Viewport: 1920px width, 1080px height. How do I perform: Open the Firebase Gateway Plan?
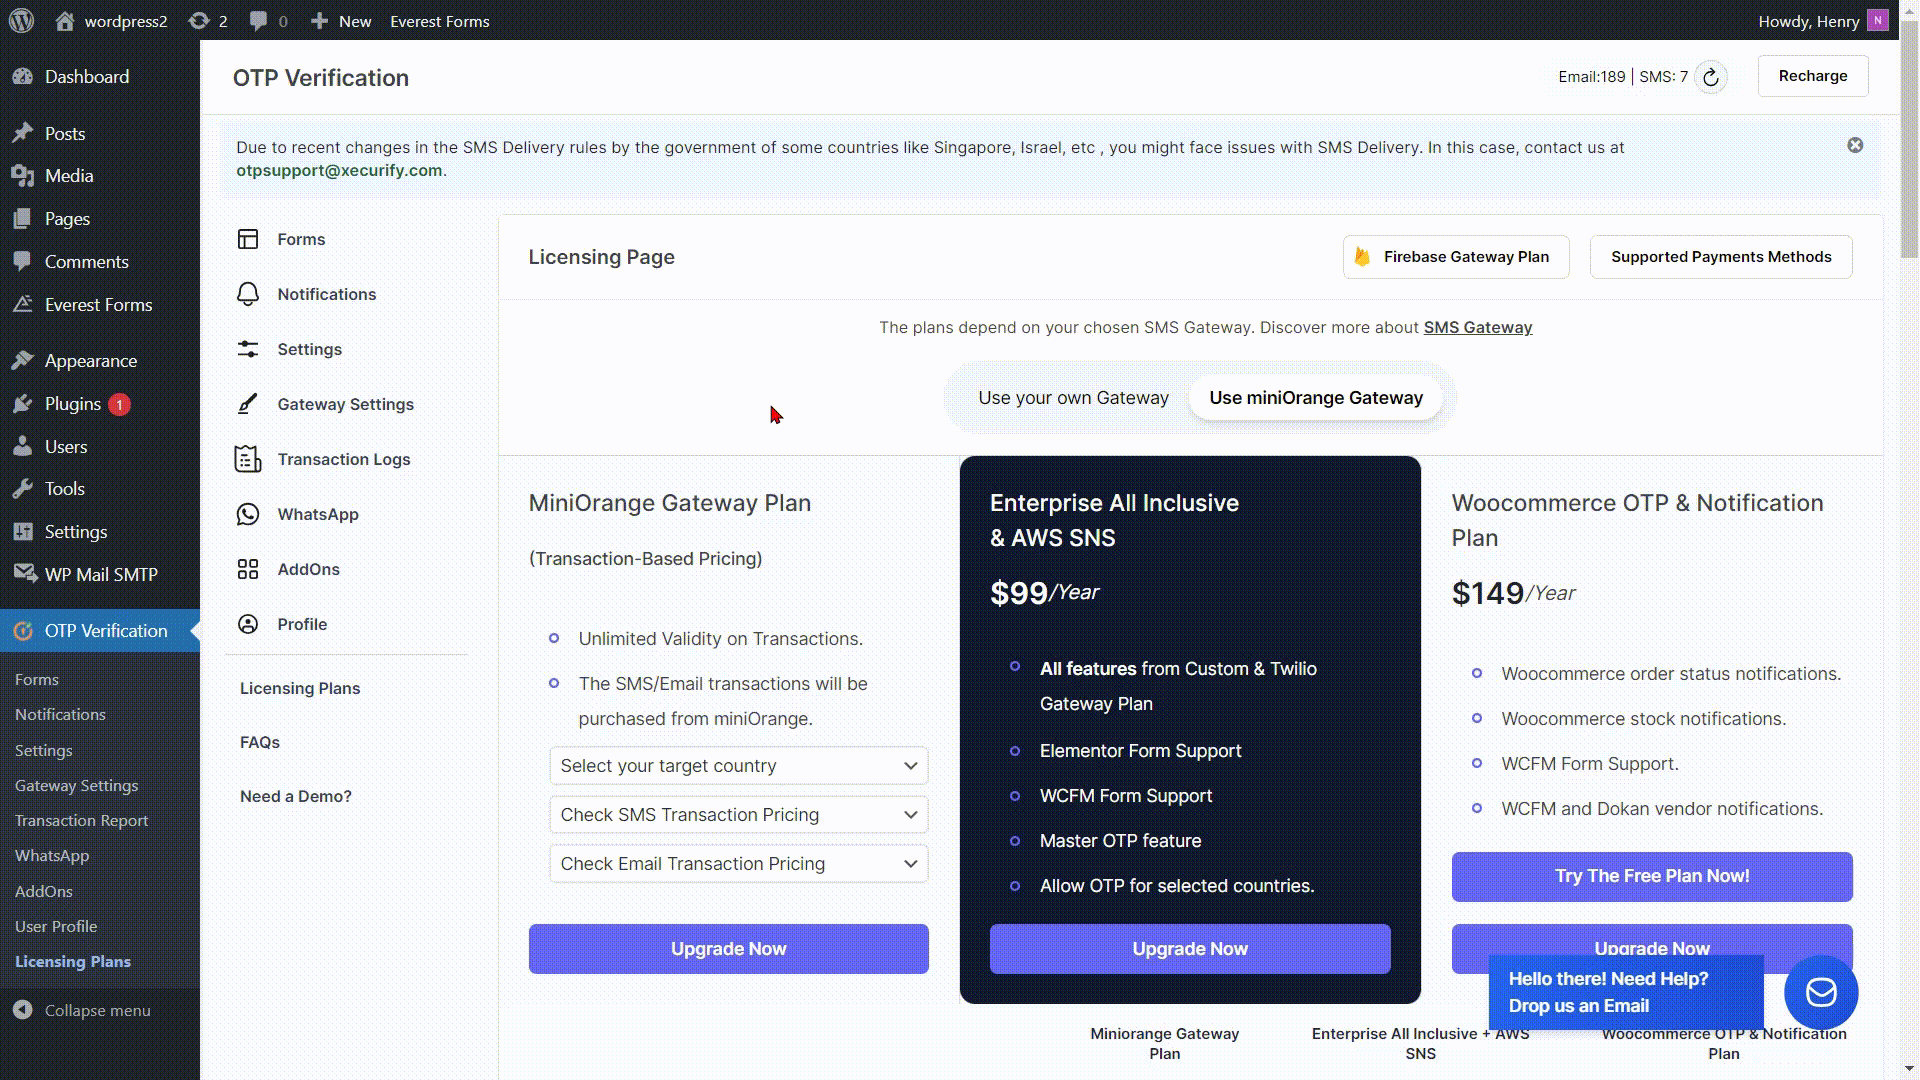pyautogui.click(x=1456, y=257)
